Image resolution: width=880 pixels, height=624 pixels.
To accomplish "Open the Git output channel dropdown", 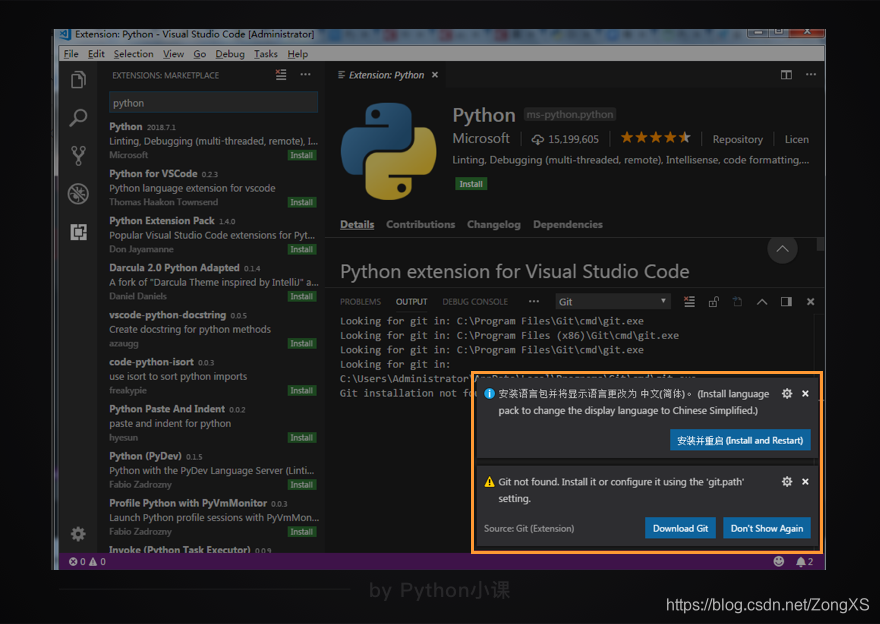I will pyautogui.click(x=613, y=302).
